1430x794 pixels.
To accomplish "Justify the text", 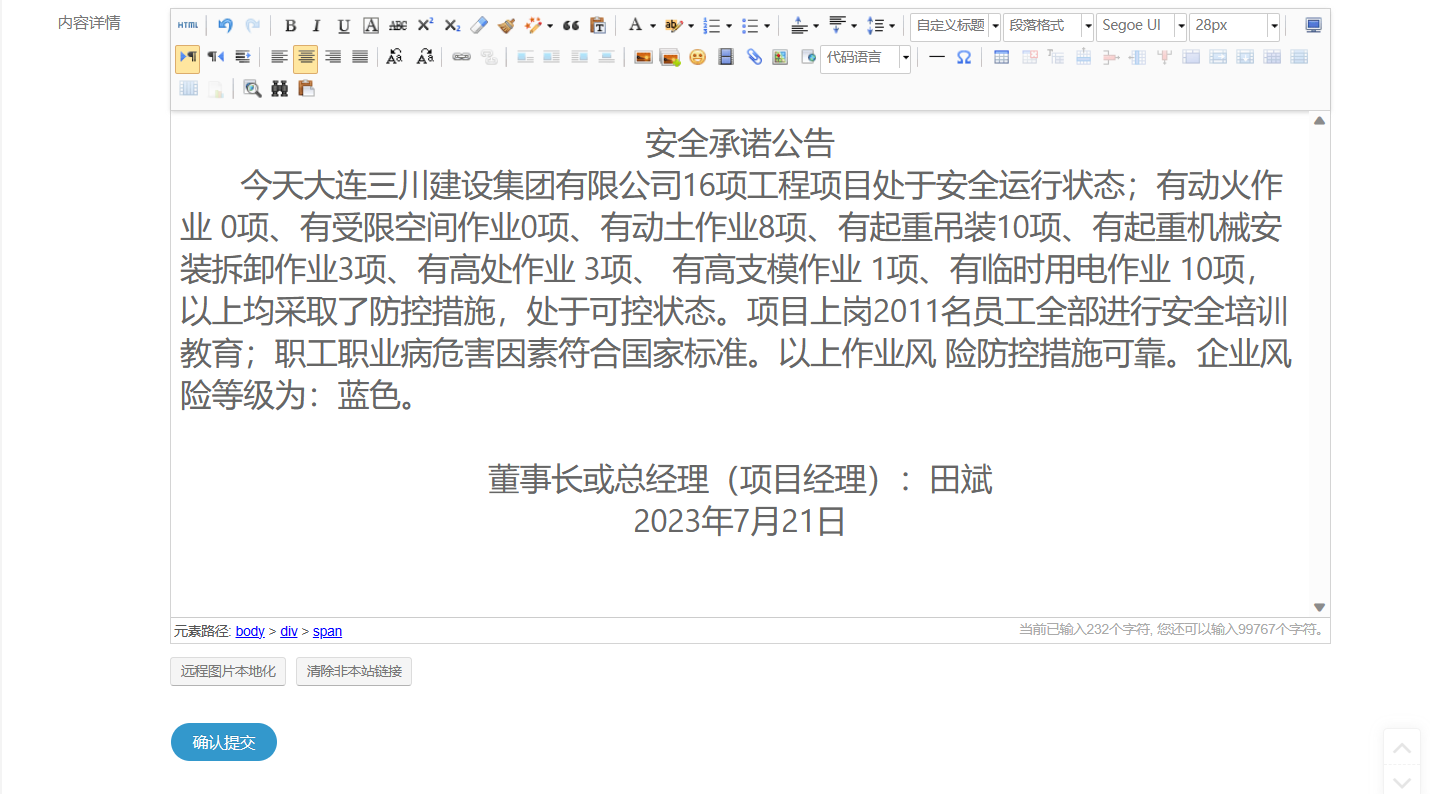I will coord(361,57).
